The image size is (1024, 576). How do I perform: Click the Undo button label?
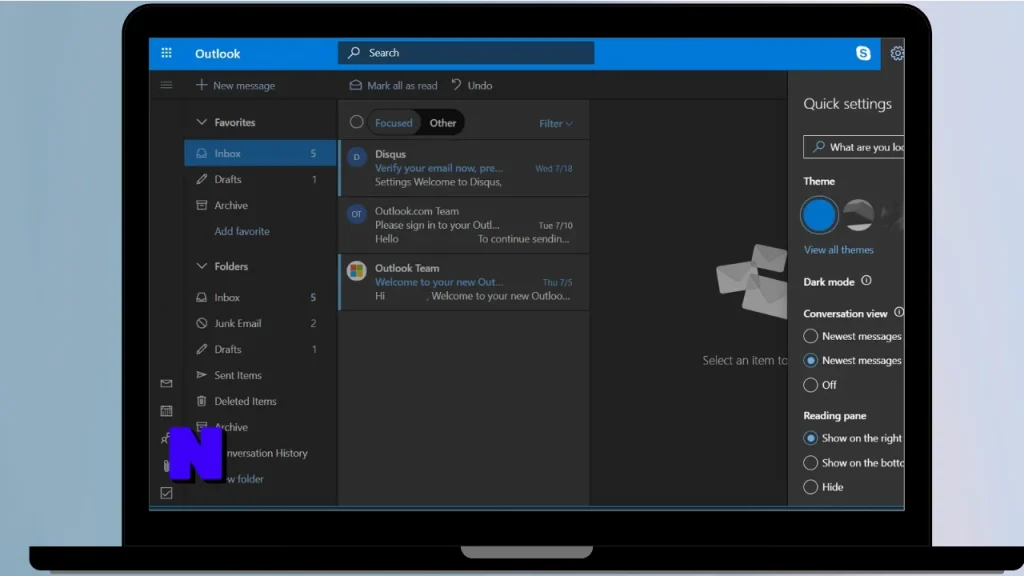[x=480, y=86]
